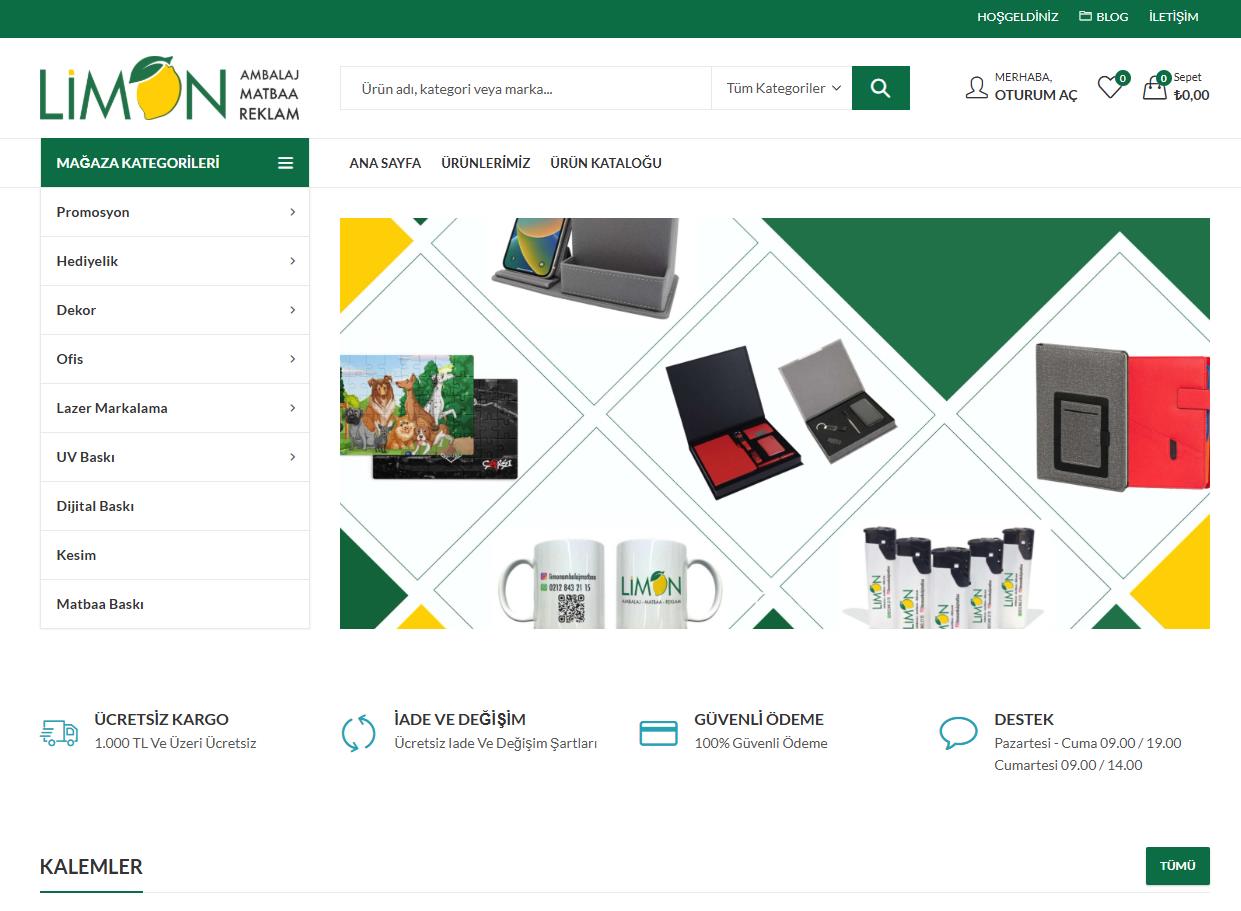Click Oturum Aç to sign in
This screenshot has height=911, width=1241.
click(x=1036, y=95)
